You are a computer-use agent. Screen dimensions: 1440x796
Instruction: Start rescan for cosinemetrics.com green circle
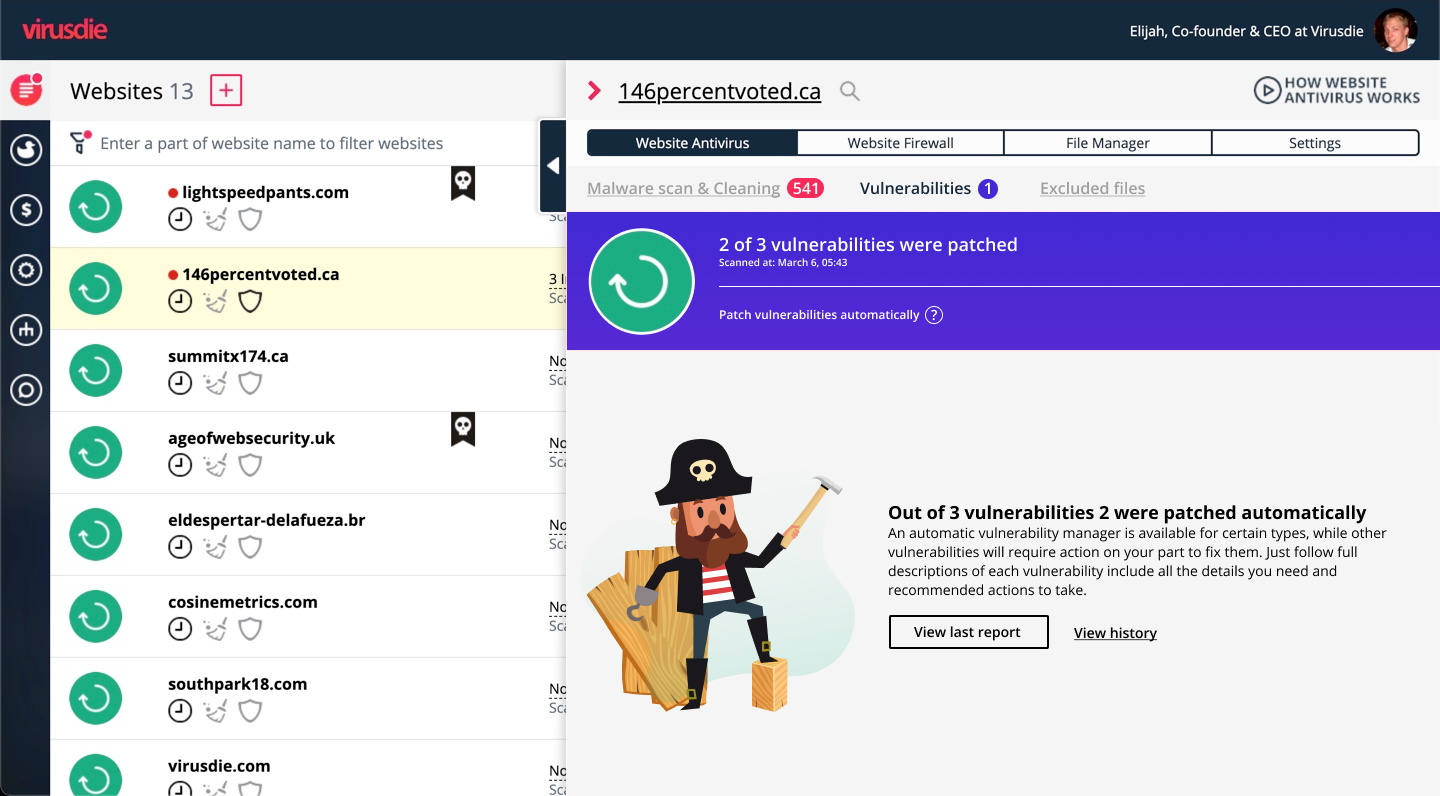tap(95, 617)
